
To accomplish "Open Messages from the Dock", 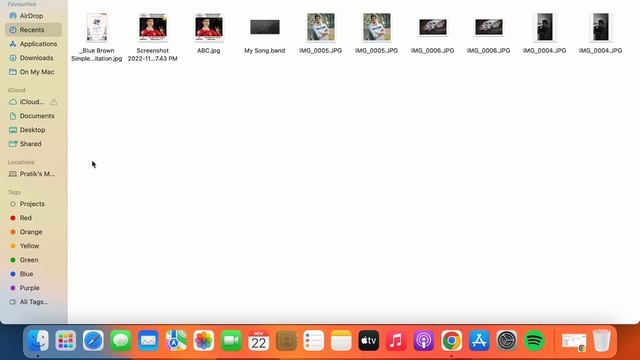I will click(121, 340).
